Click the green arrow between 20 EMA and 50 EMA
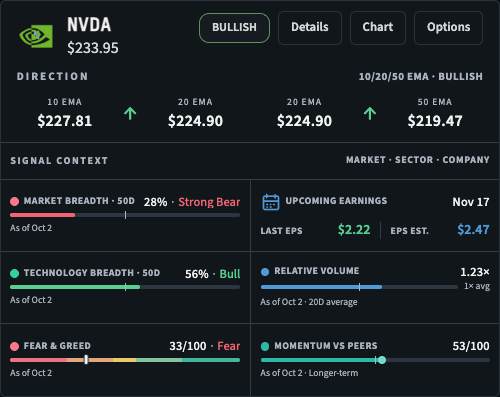The width and height of the screenshot is (500, 397). pos(370,113)
